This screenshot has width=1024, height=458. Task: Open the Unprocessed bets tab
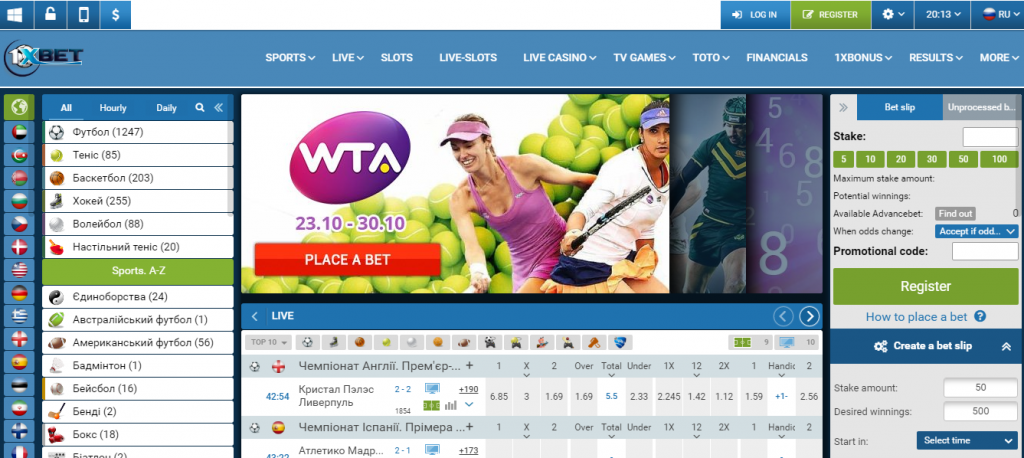coord(981,107)
